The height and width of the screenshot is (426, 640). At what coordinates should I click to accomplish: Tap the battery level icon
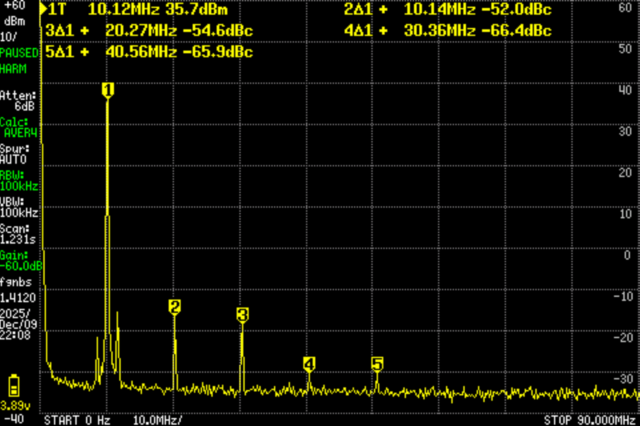(14, 385)
